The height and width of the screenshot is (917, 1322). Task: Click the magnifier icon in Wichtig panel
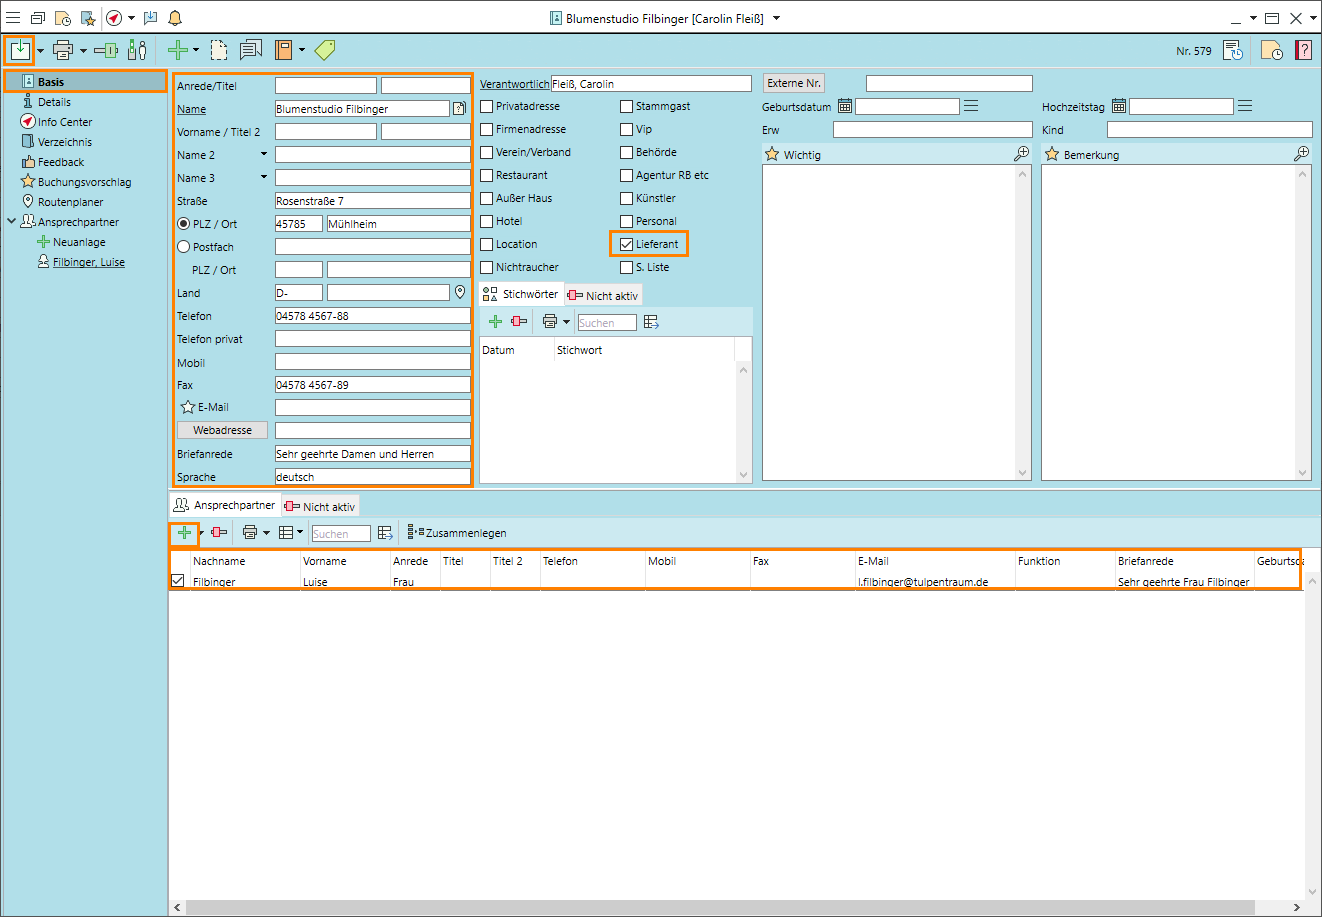click(x=1021, y=154)
